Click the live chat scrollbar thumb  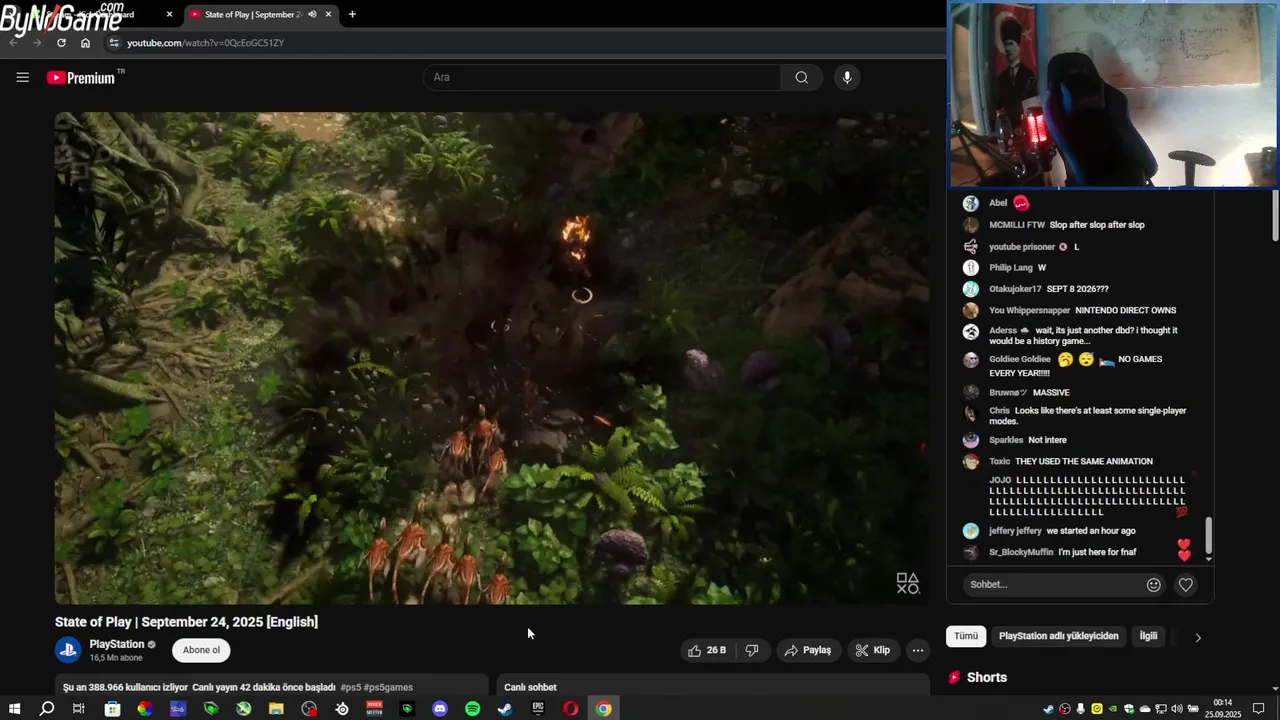click(1208, 536)
